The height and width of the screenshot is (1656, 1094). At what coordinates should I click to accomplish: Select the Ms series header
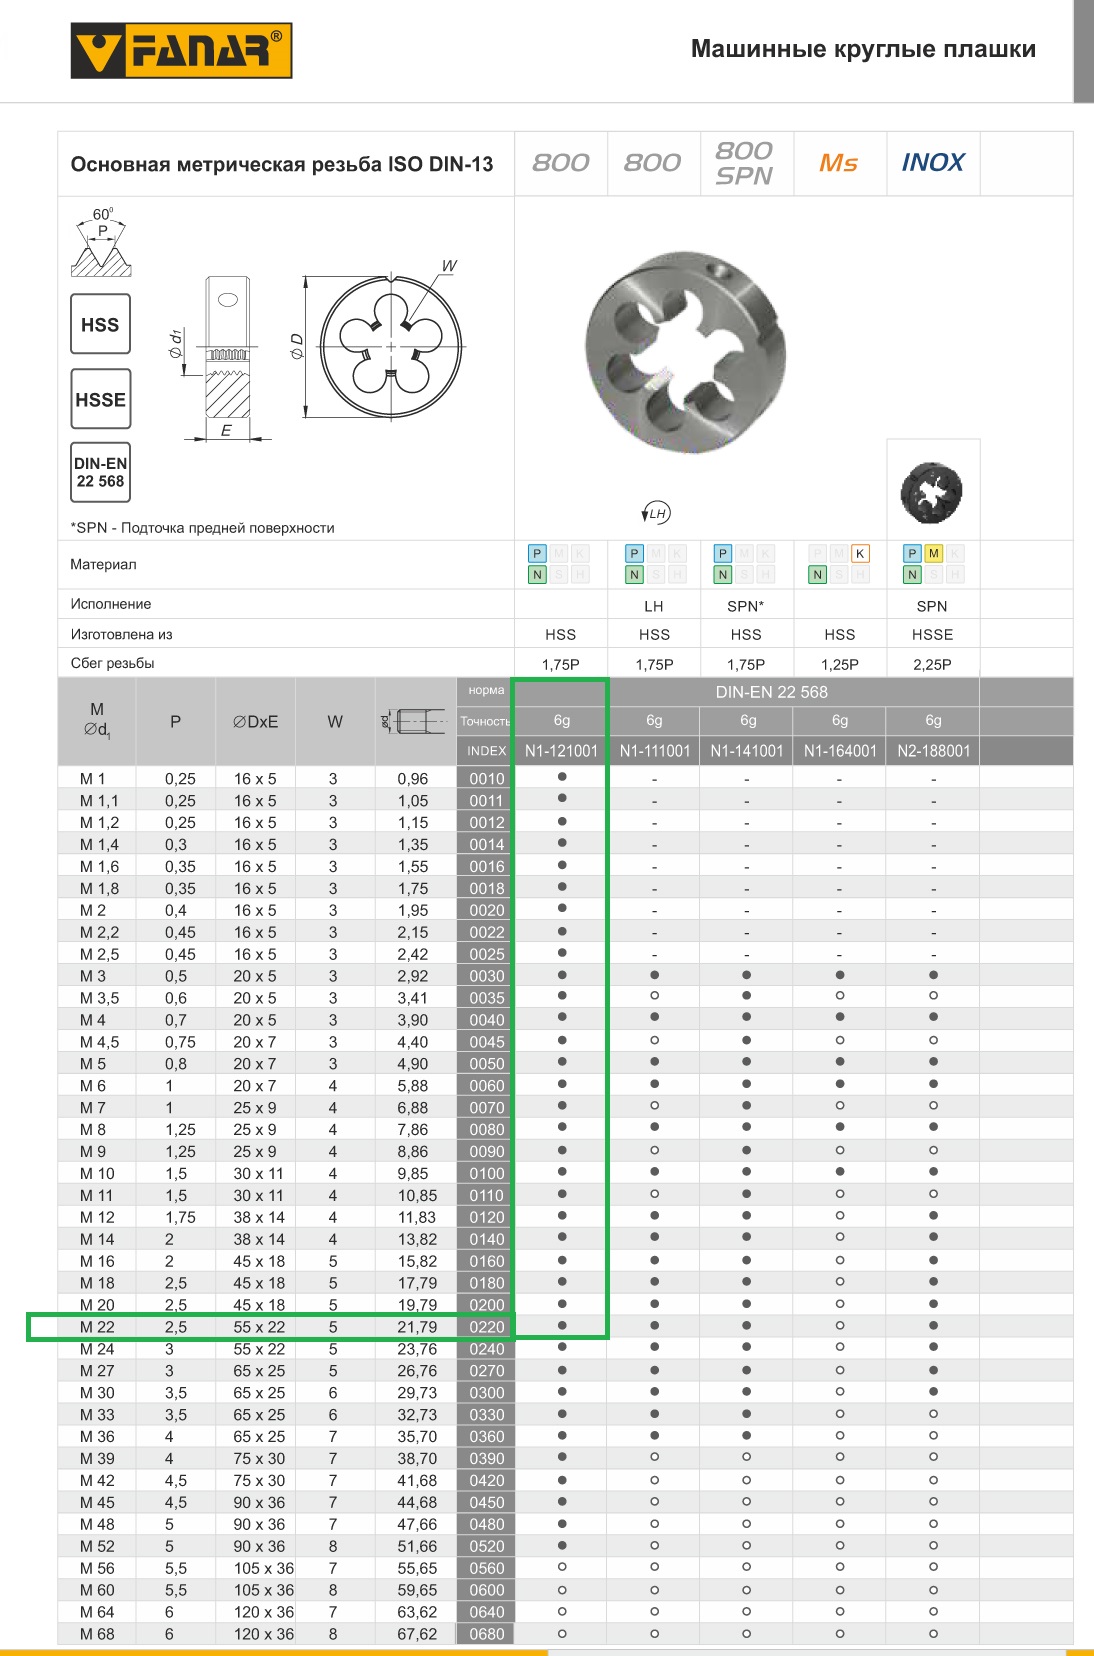[x=839, y=162]
